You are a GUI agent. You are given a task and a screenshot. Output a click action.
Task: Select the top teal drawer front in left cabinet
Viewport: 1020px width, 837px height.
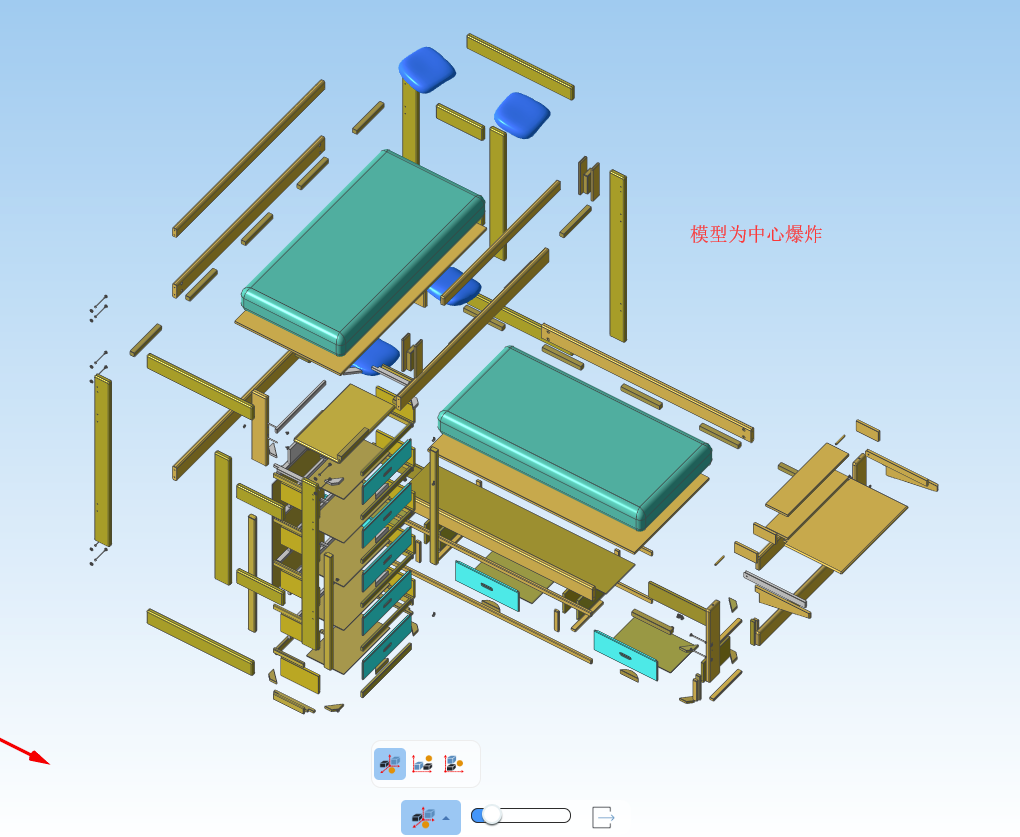[x=387, y=470]
